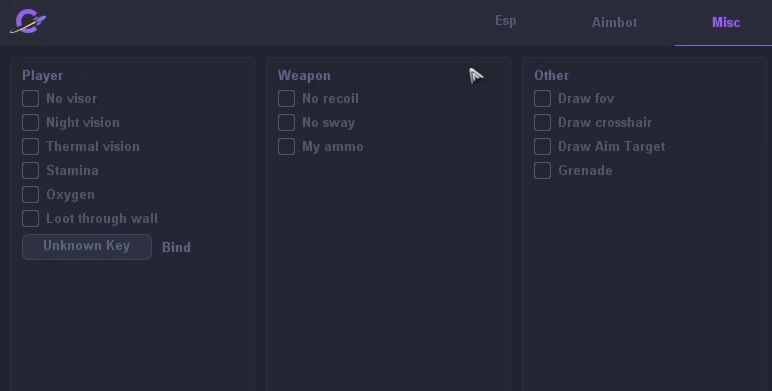Enable the Grenade checkbox
Screen dimensions: 772x391
tap(543, 170)
